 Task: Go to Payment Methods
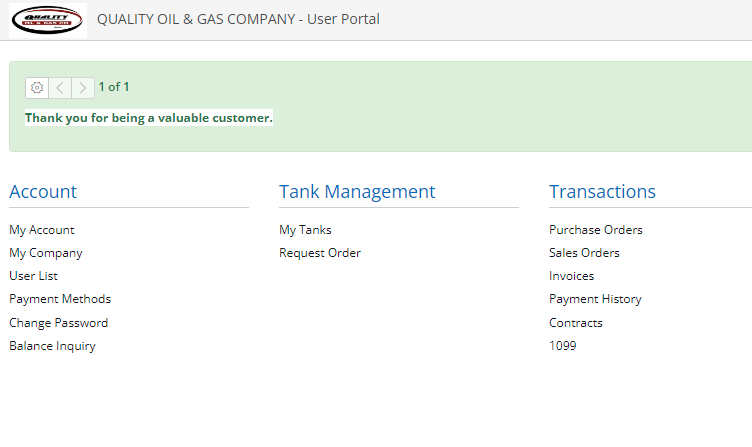[x=60, y=299]
